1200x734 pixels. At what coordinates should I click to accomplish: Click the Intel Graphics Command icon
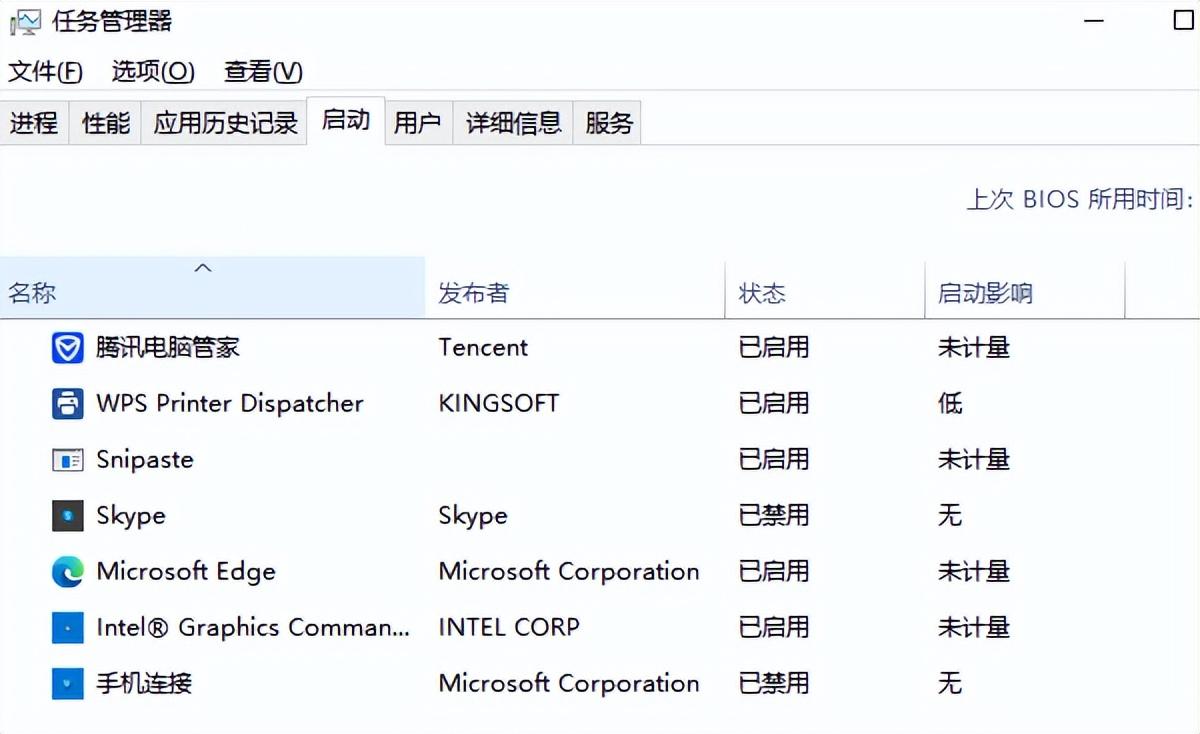point(67,628)
